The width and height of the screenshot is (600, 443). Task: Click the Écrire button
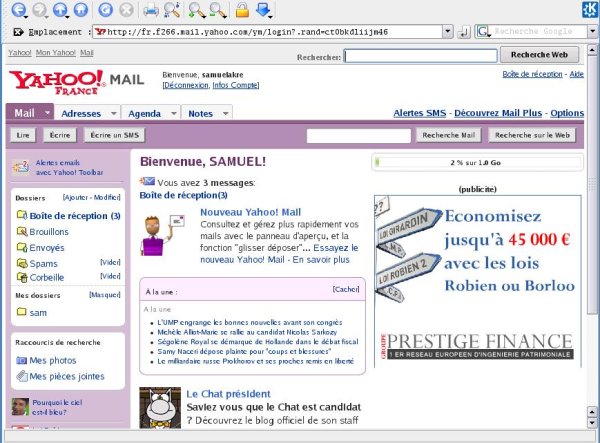pos(60,135)
